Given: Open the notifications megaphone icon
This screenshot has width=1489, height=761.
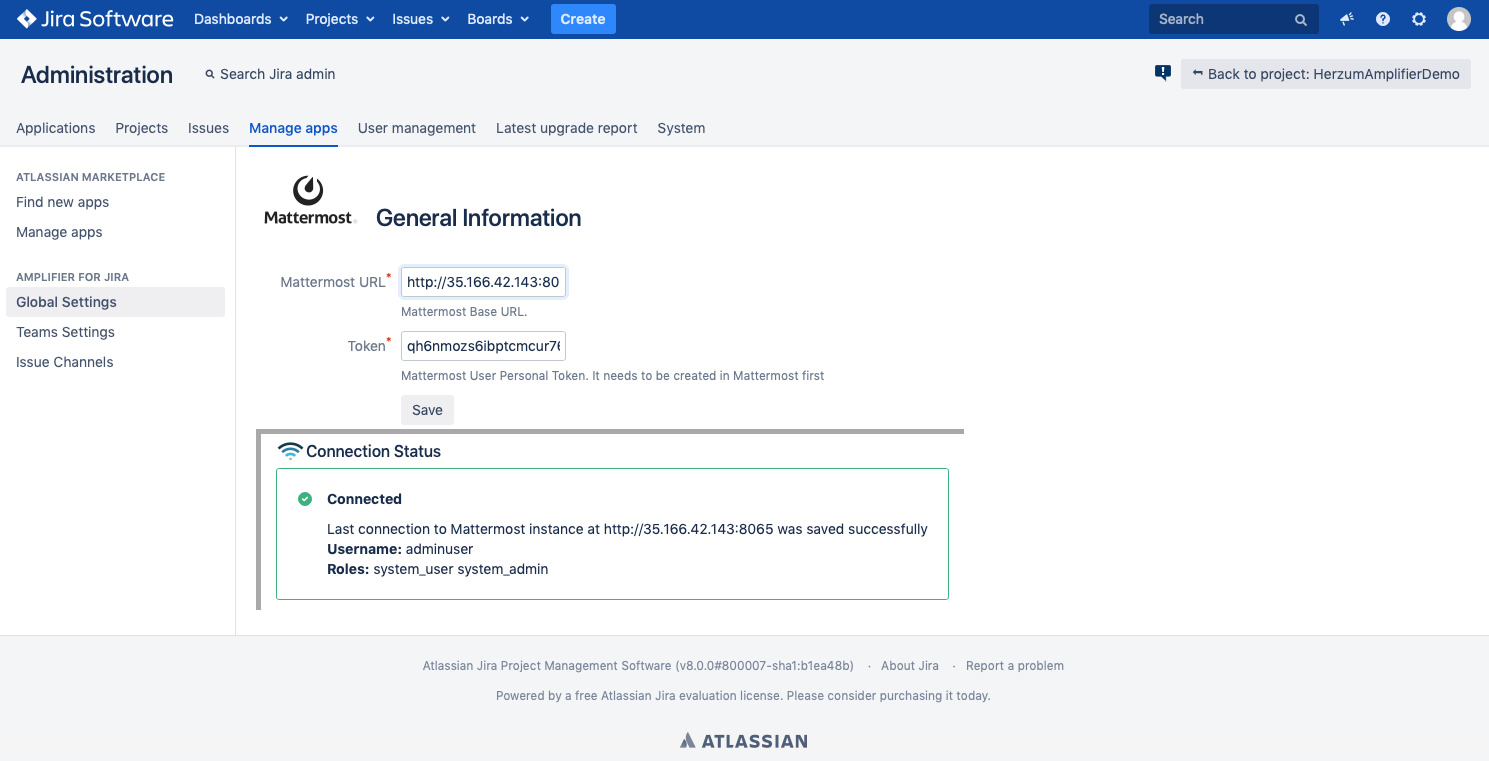Looking at the screenshot, I should (1347, 19).
